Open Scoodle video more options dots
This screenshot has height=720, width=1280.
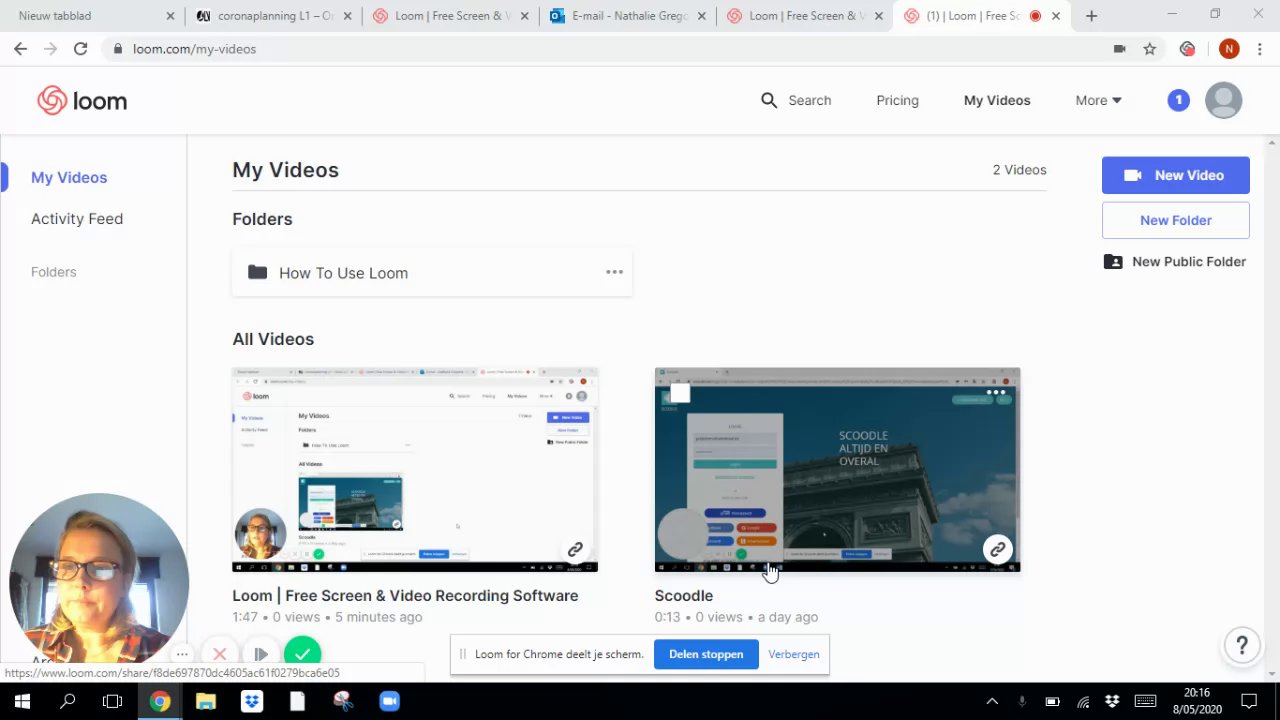(x=996, y=392)
